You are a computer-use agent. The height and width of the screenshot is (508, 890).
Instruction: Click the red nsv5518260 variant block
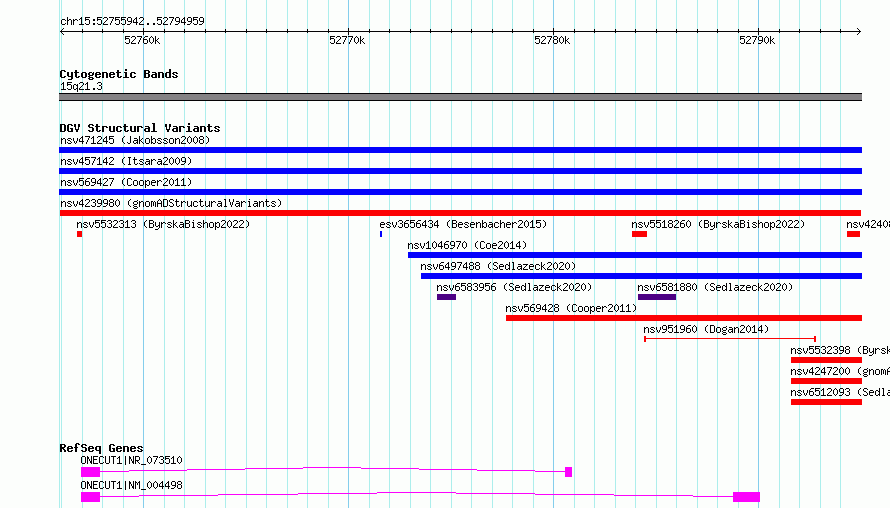coord(640,234)
